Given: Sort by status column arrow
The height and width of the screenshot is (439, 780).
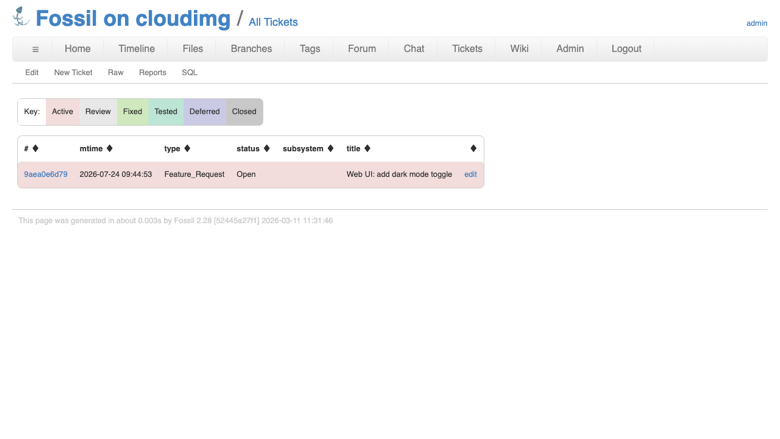Looking at the screenshot, I should (267, 148).
